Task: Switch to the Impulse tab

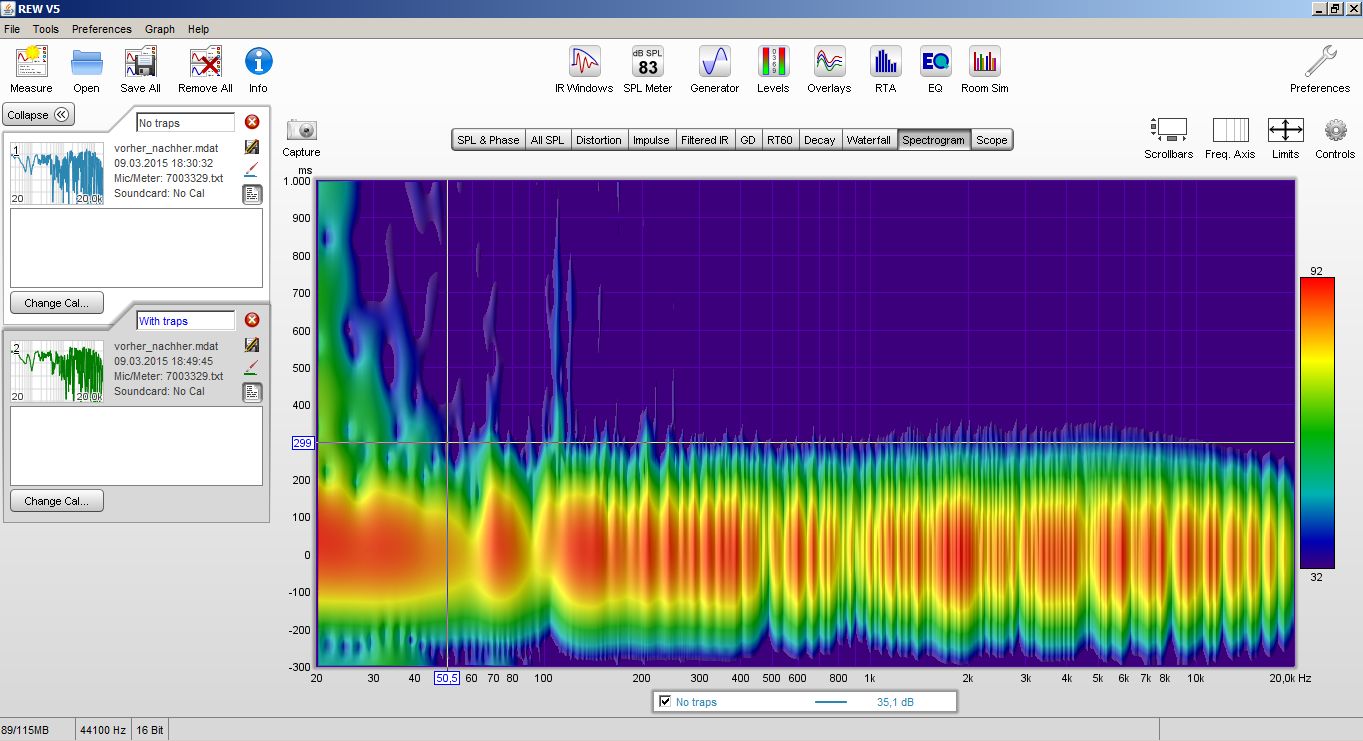Action: point(651,140)
